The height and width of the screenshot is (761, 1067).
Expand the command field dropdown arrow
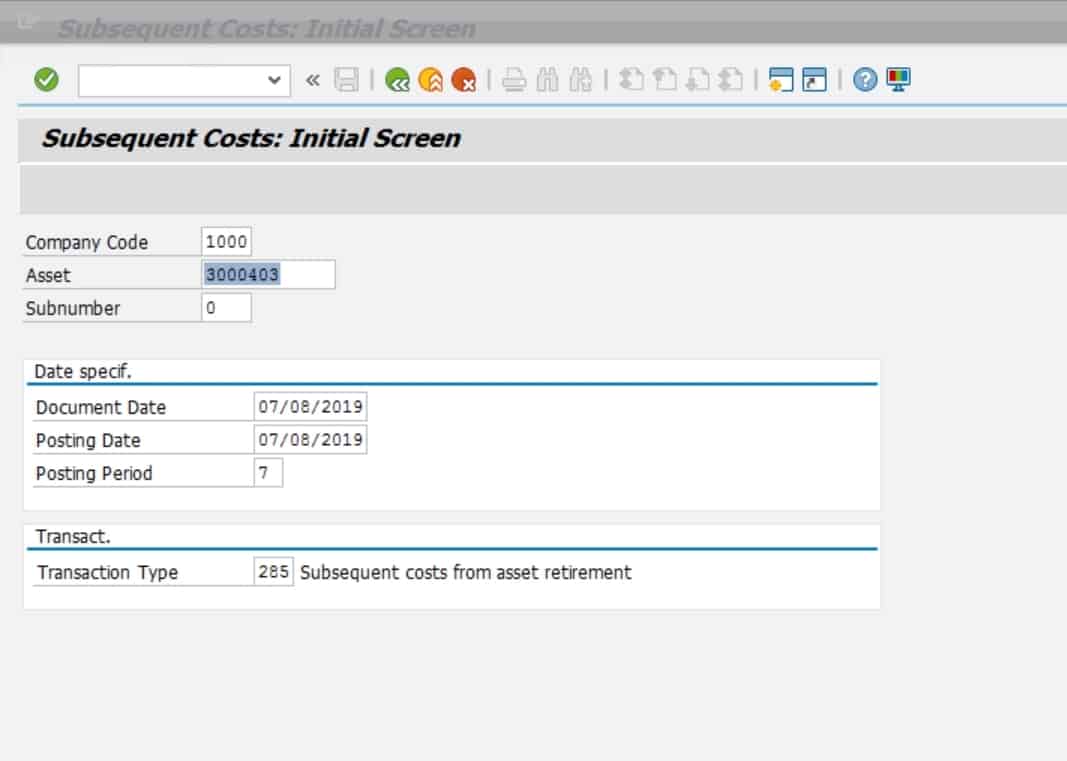(275, 81)
